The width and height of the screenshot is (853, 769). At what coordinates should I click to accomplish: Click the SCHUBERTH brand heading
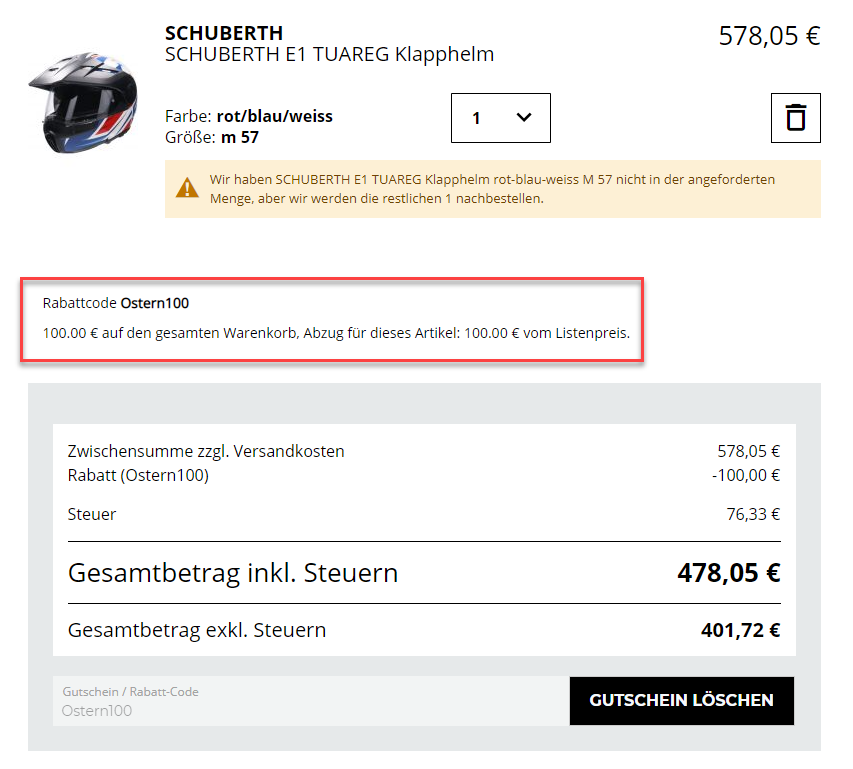223,33
